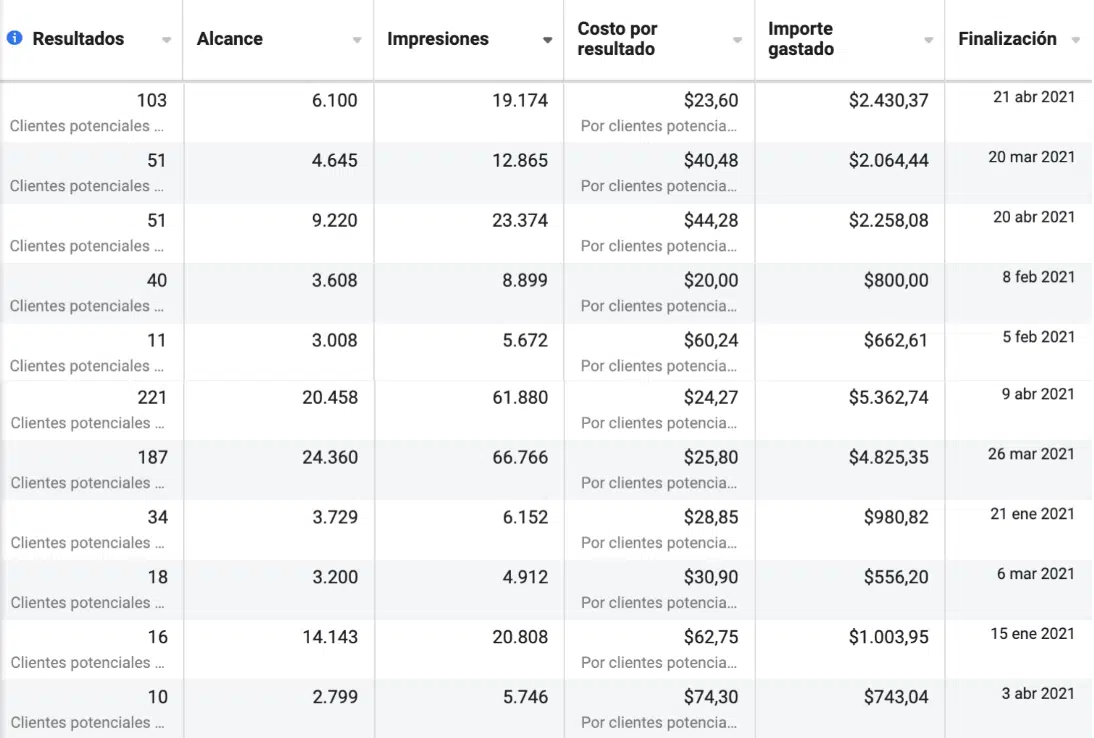The image size is (1094, 738).
Task: Select the Resultados column header label
Action: (x=78, y=39)
